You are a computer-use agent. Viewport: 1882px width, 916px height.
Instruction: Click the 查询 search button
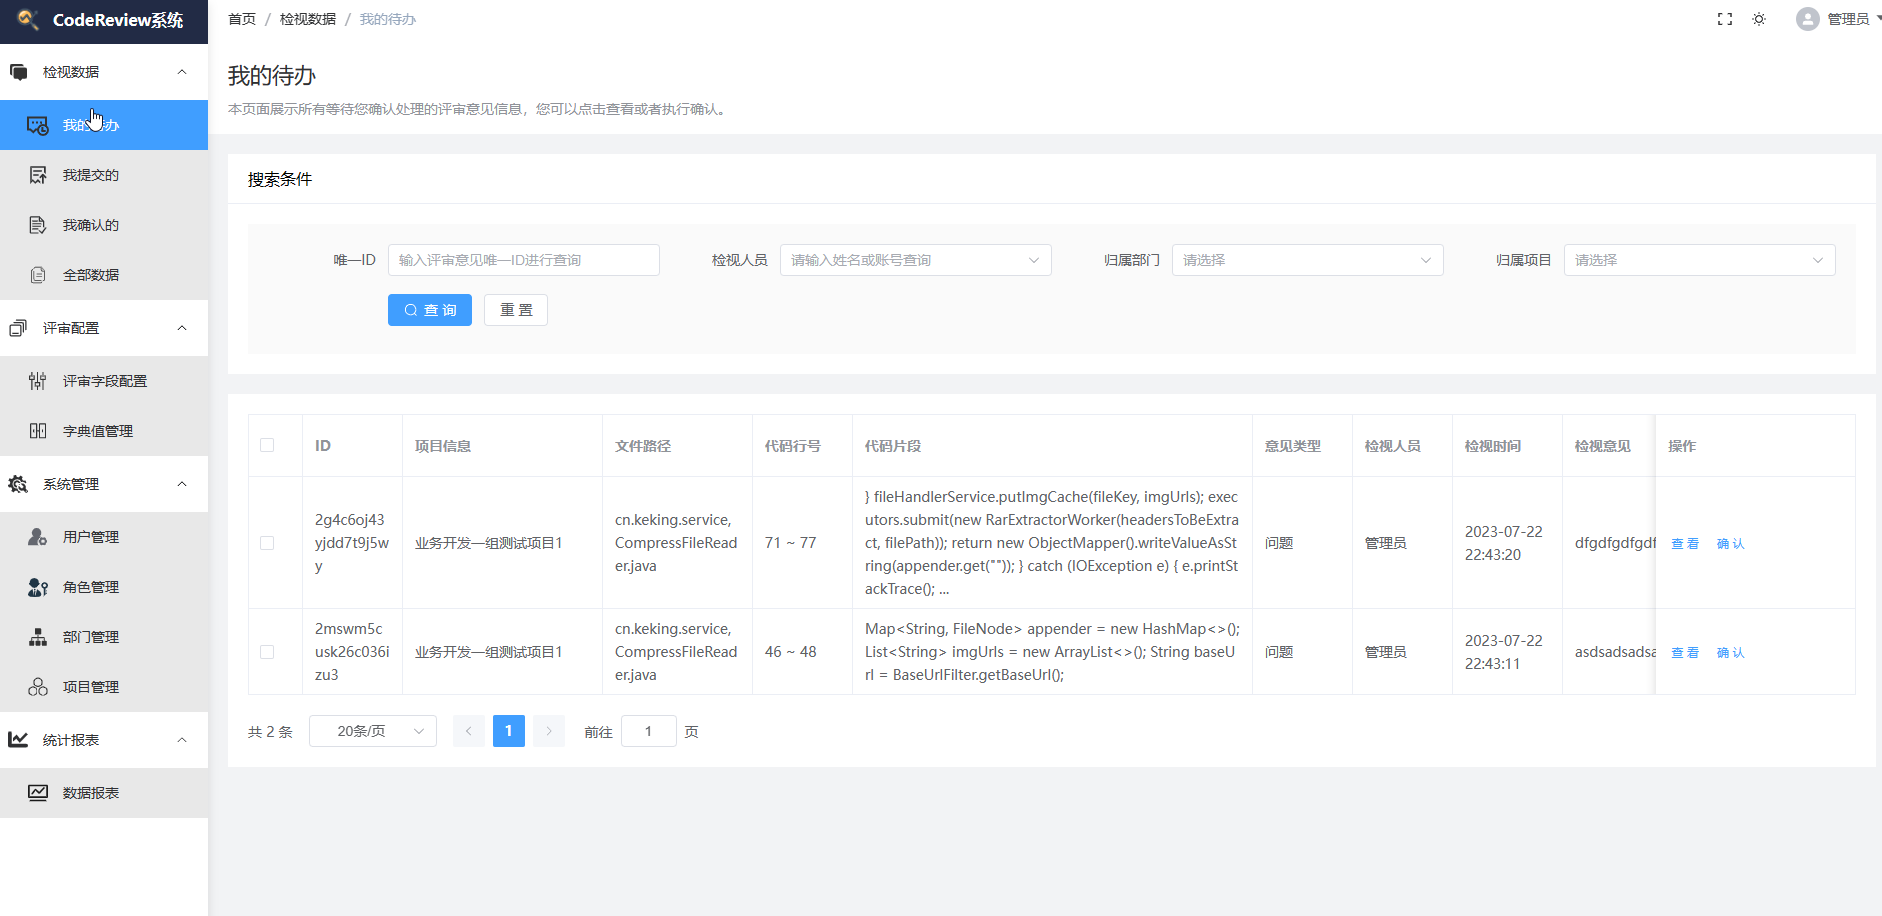coord(430,310)
